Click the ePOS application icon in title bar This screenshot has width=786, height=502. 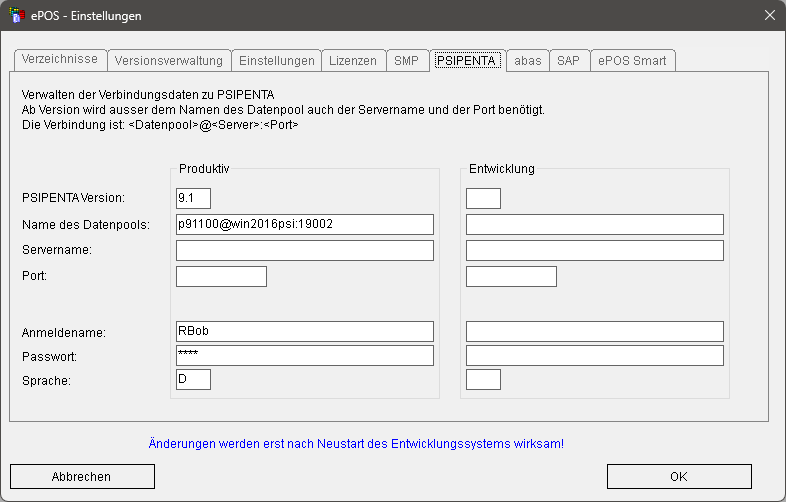[17, 15]
